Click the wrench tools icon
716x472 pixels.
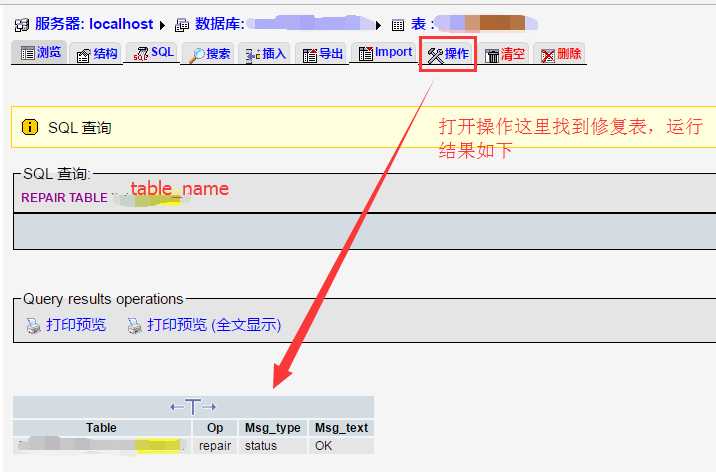coord(435,56)
